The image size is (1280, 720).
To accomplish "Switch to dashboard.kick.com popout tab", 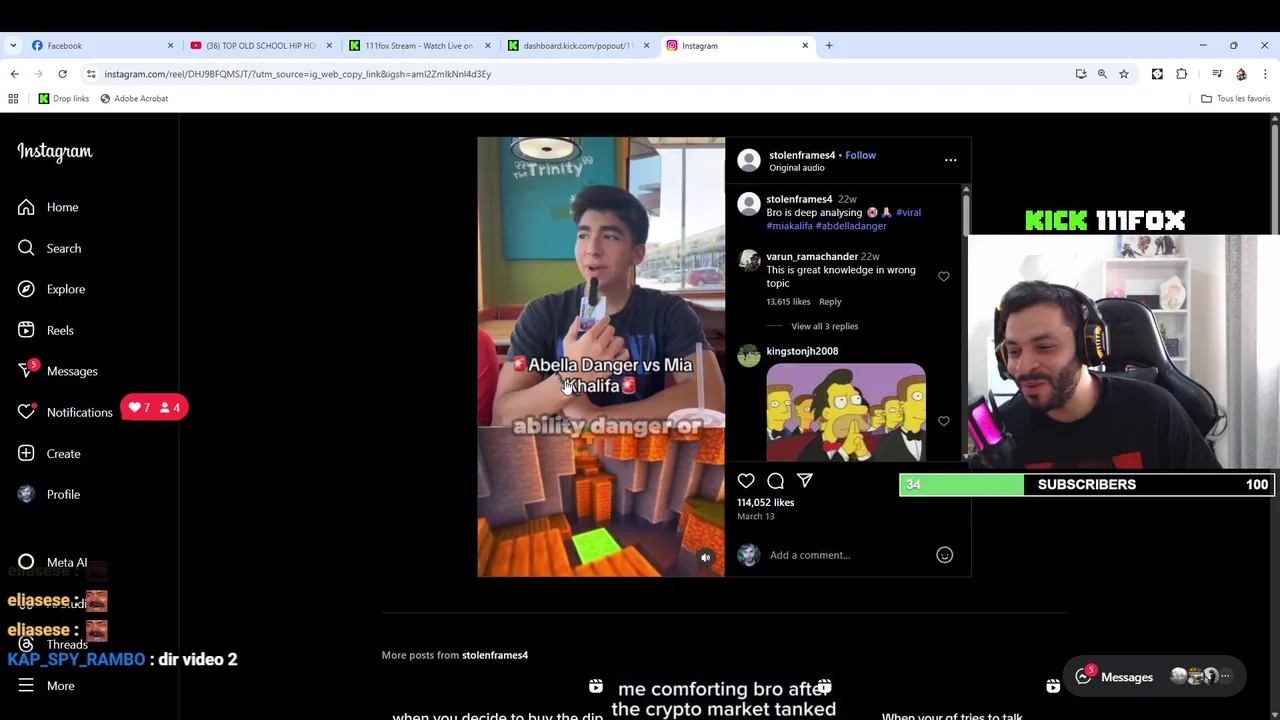I will 578,45.
